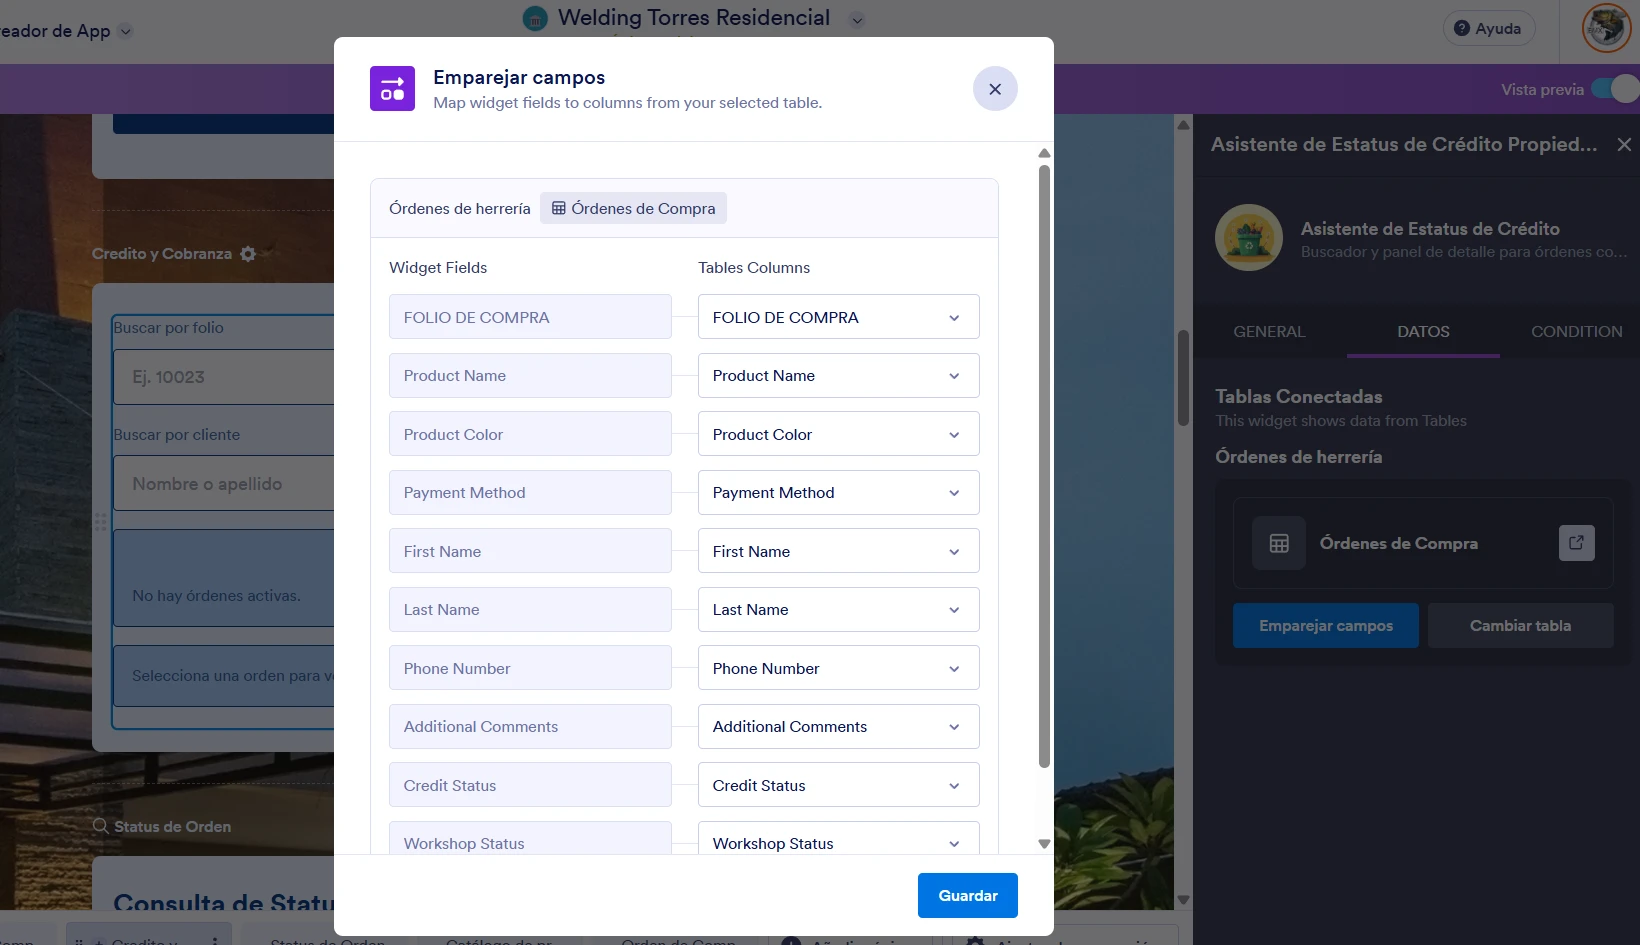This screenshot has width=1640, height=945.
Task: Switch to the GENERAL tab
Action: click(1269, 331)
